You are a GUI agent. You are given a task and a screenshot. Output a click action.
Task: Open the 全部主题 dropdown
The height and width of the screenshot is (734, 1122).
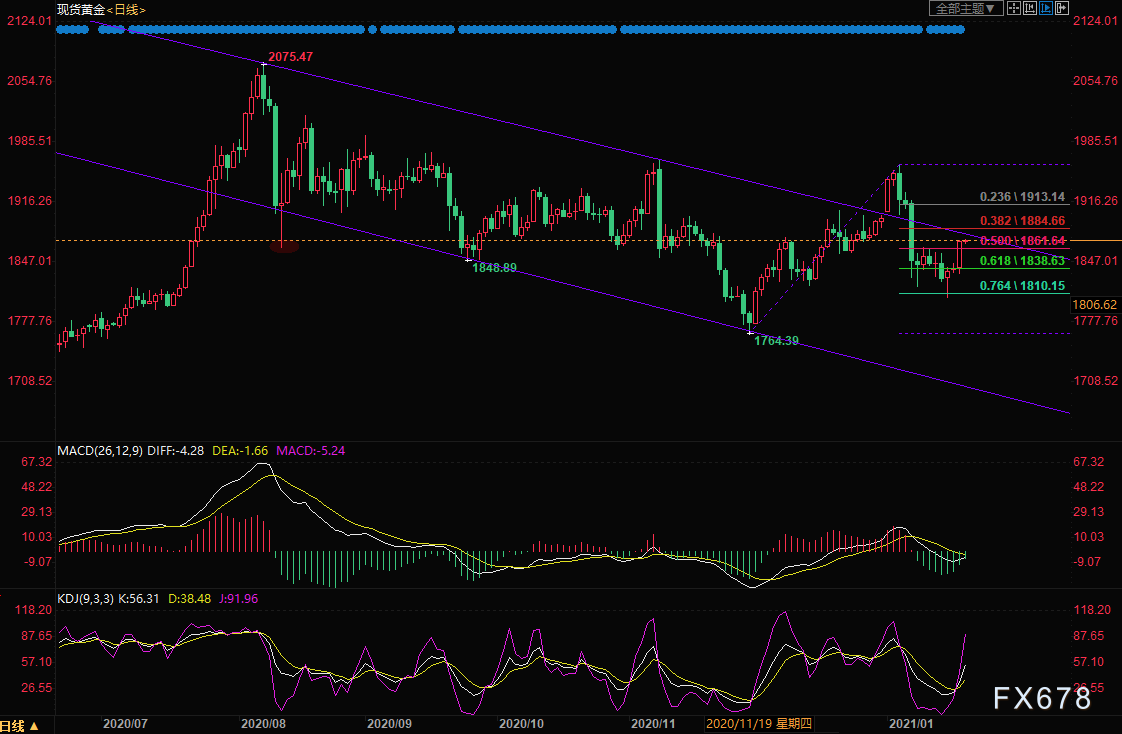[965, 9]
